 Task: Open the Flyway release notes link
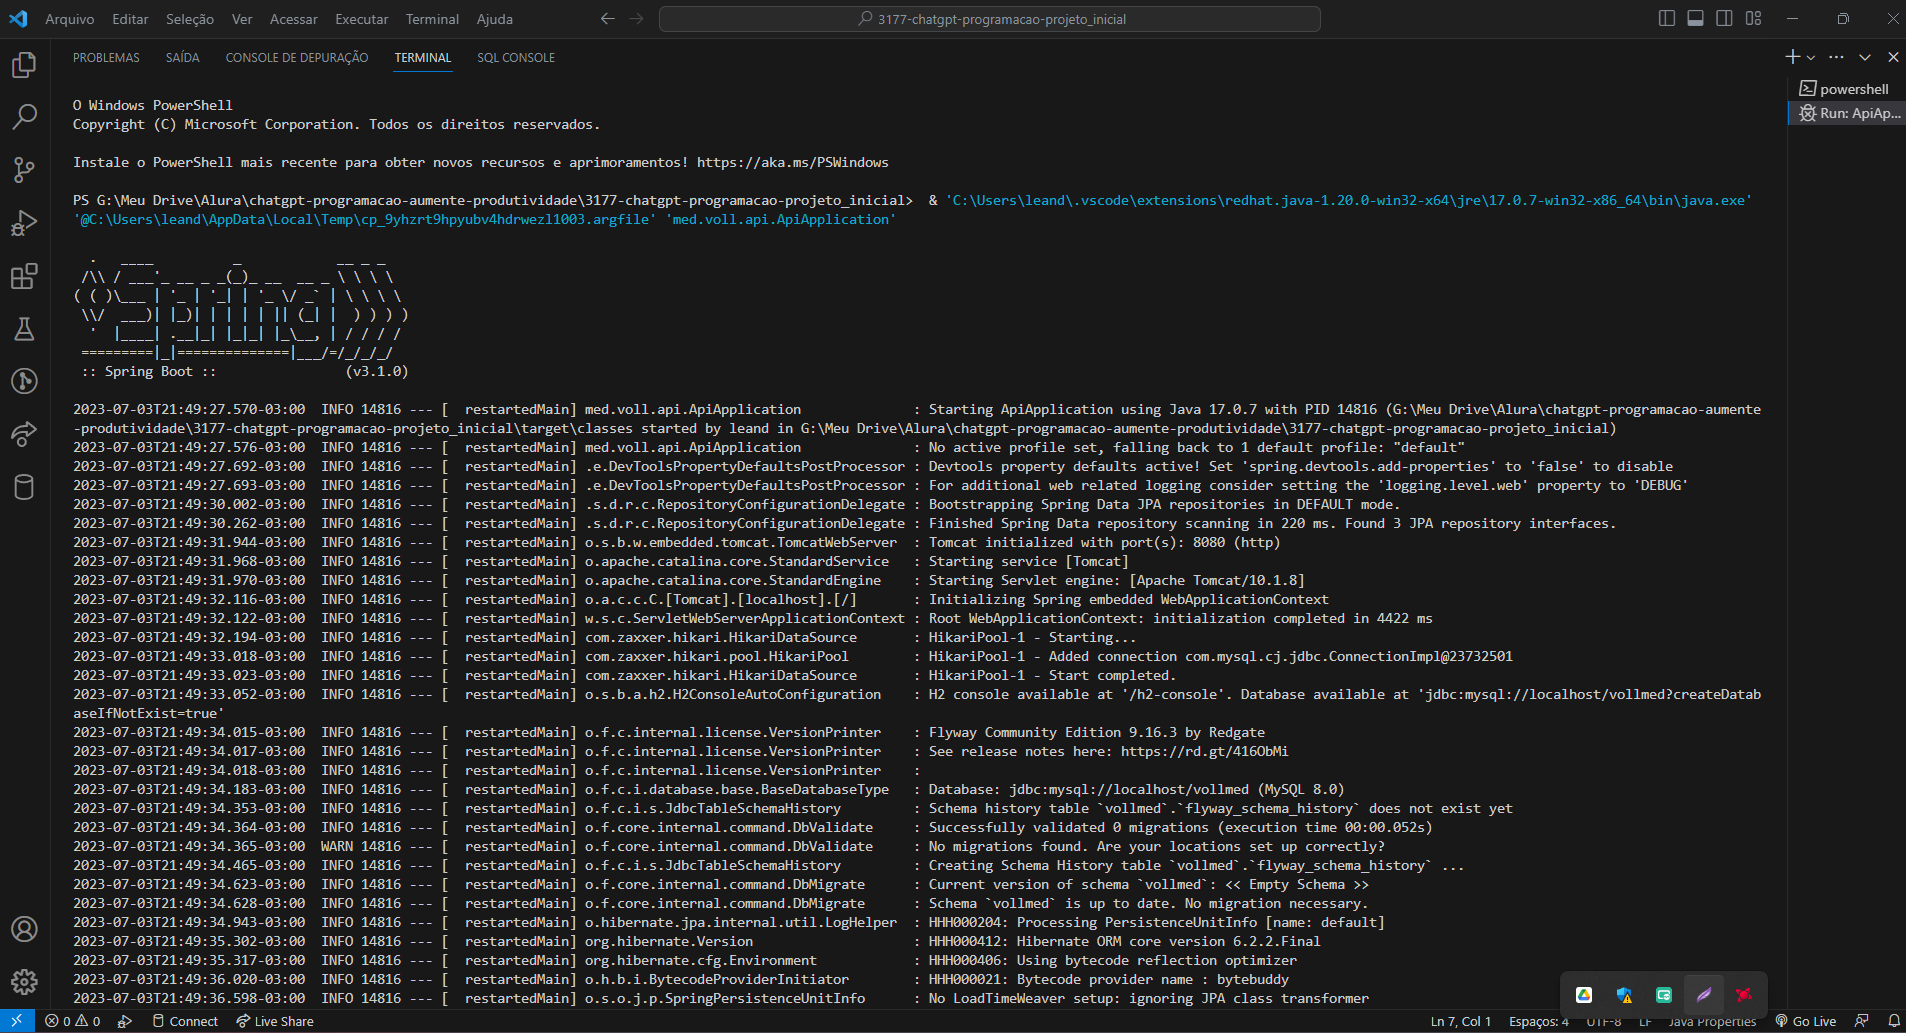pos(1205,751)
